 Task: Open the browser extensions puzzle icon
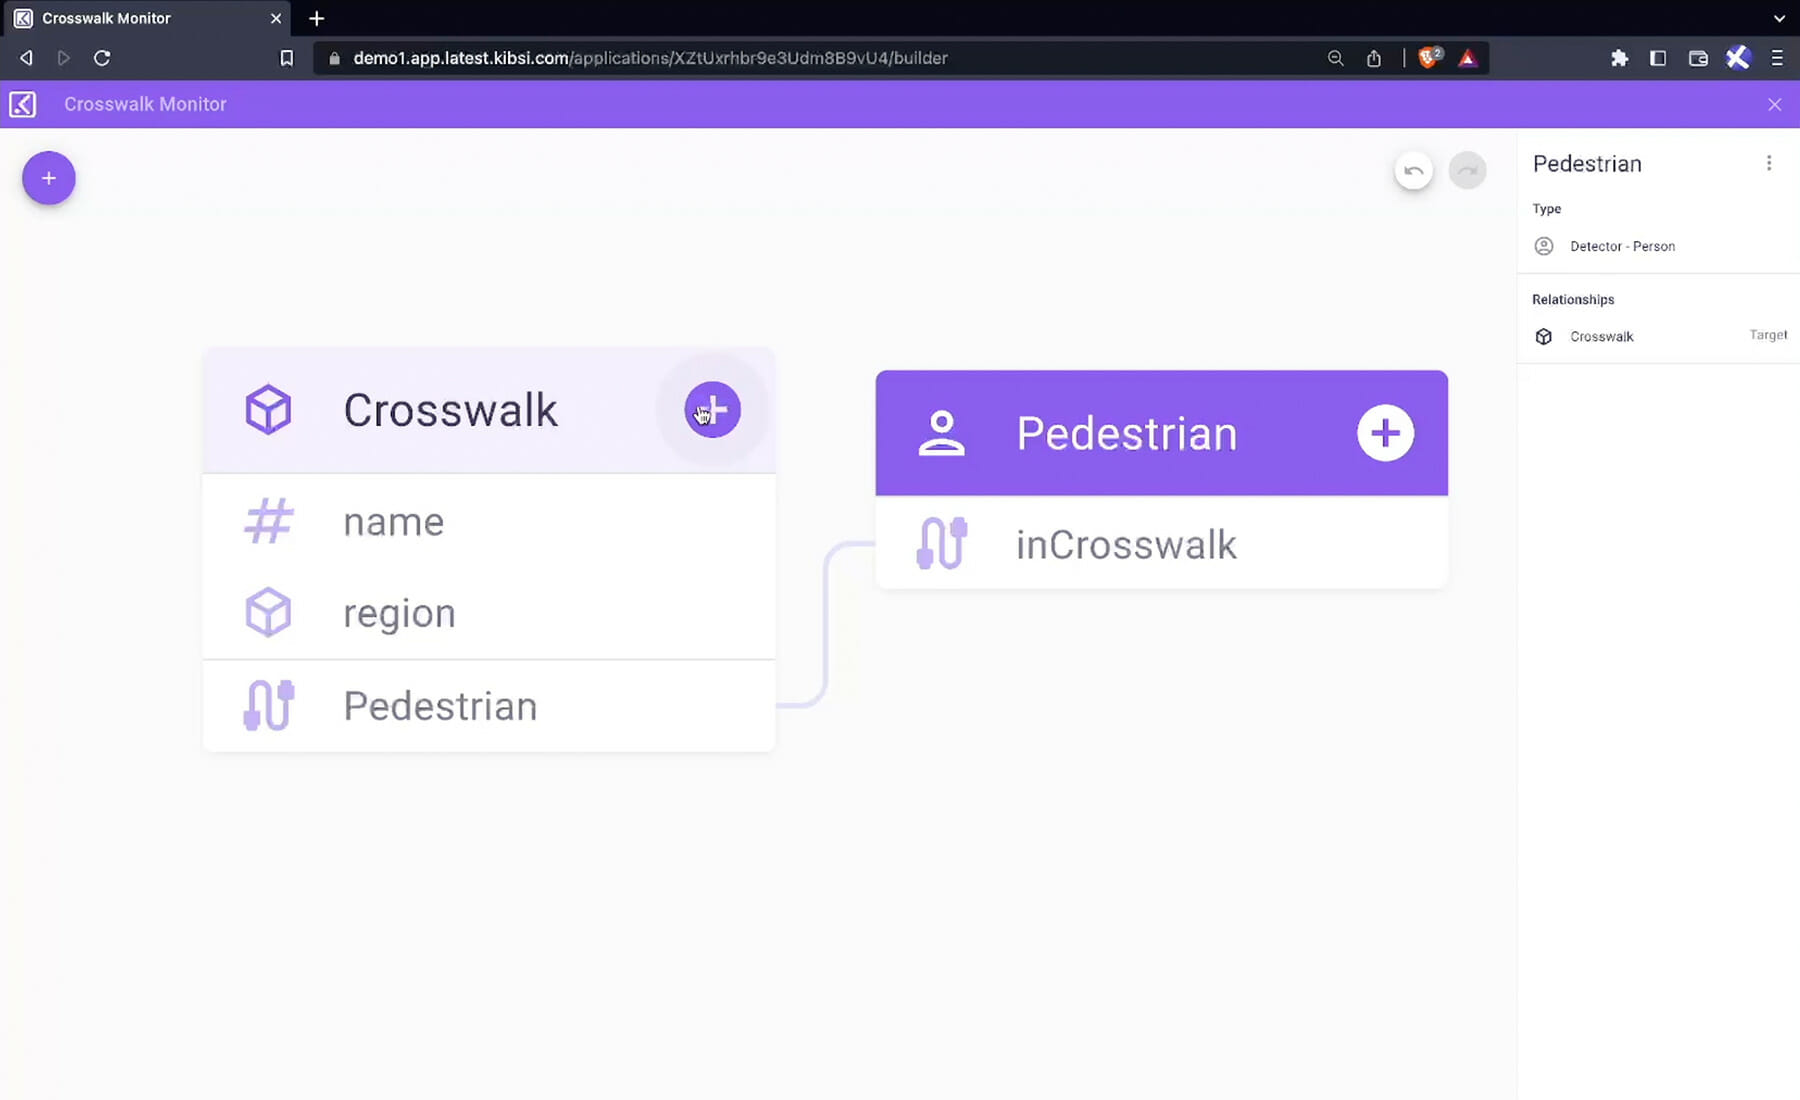(x=1619, y=58)
